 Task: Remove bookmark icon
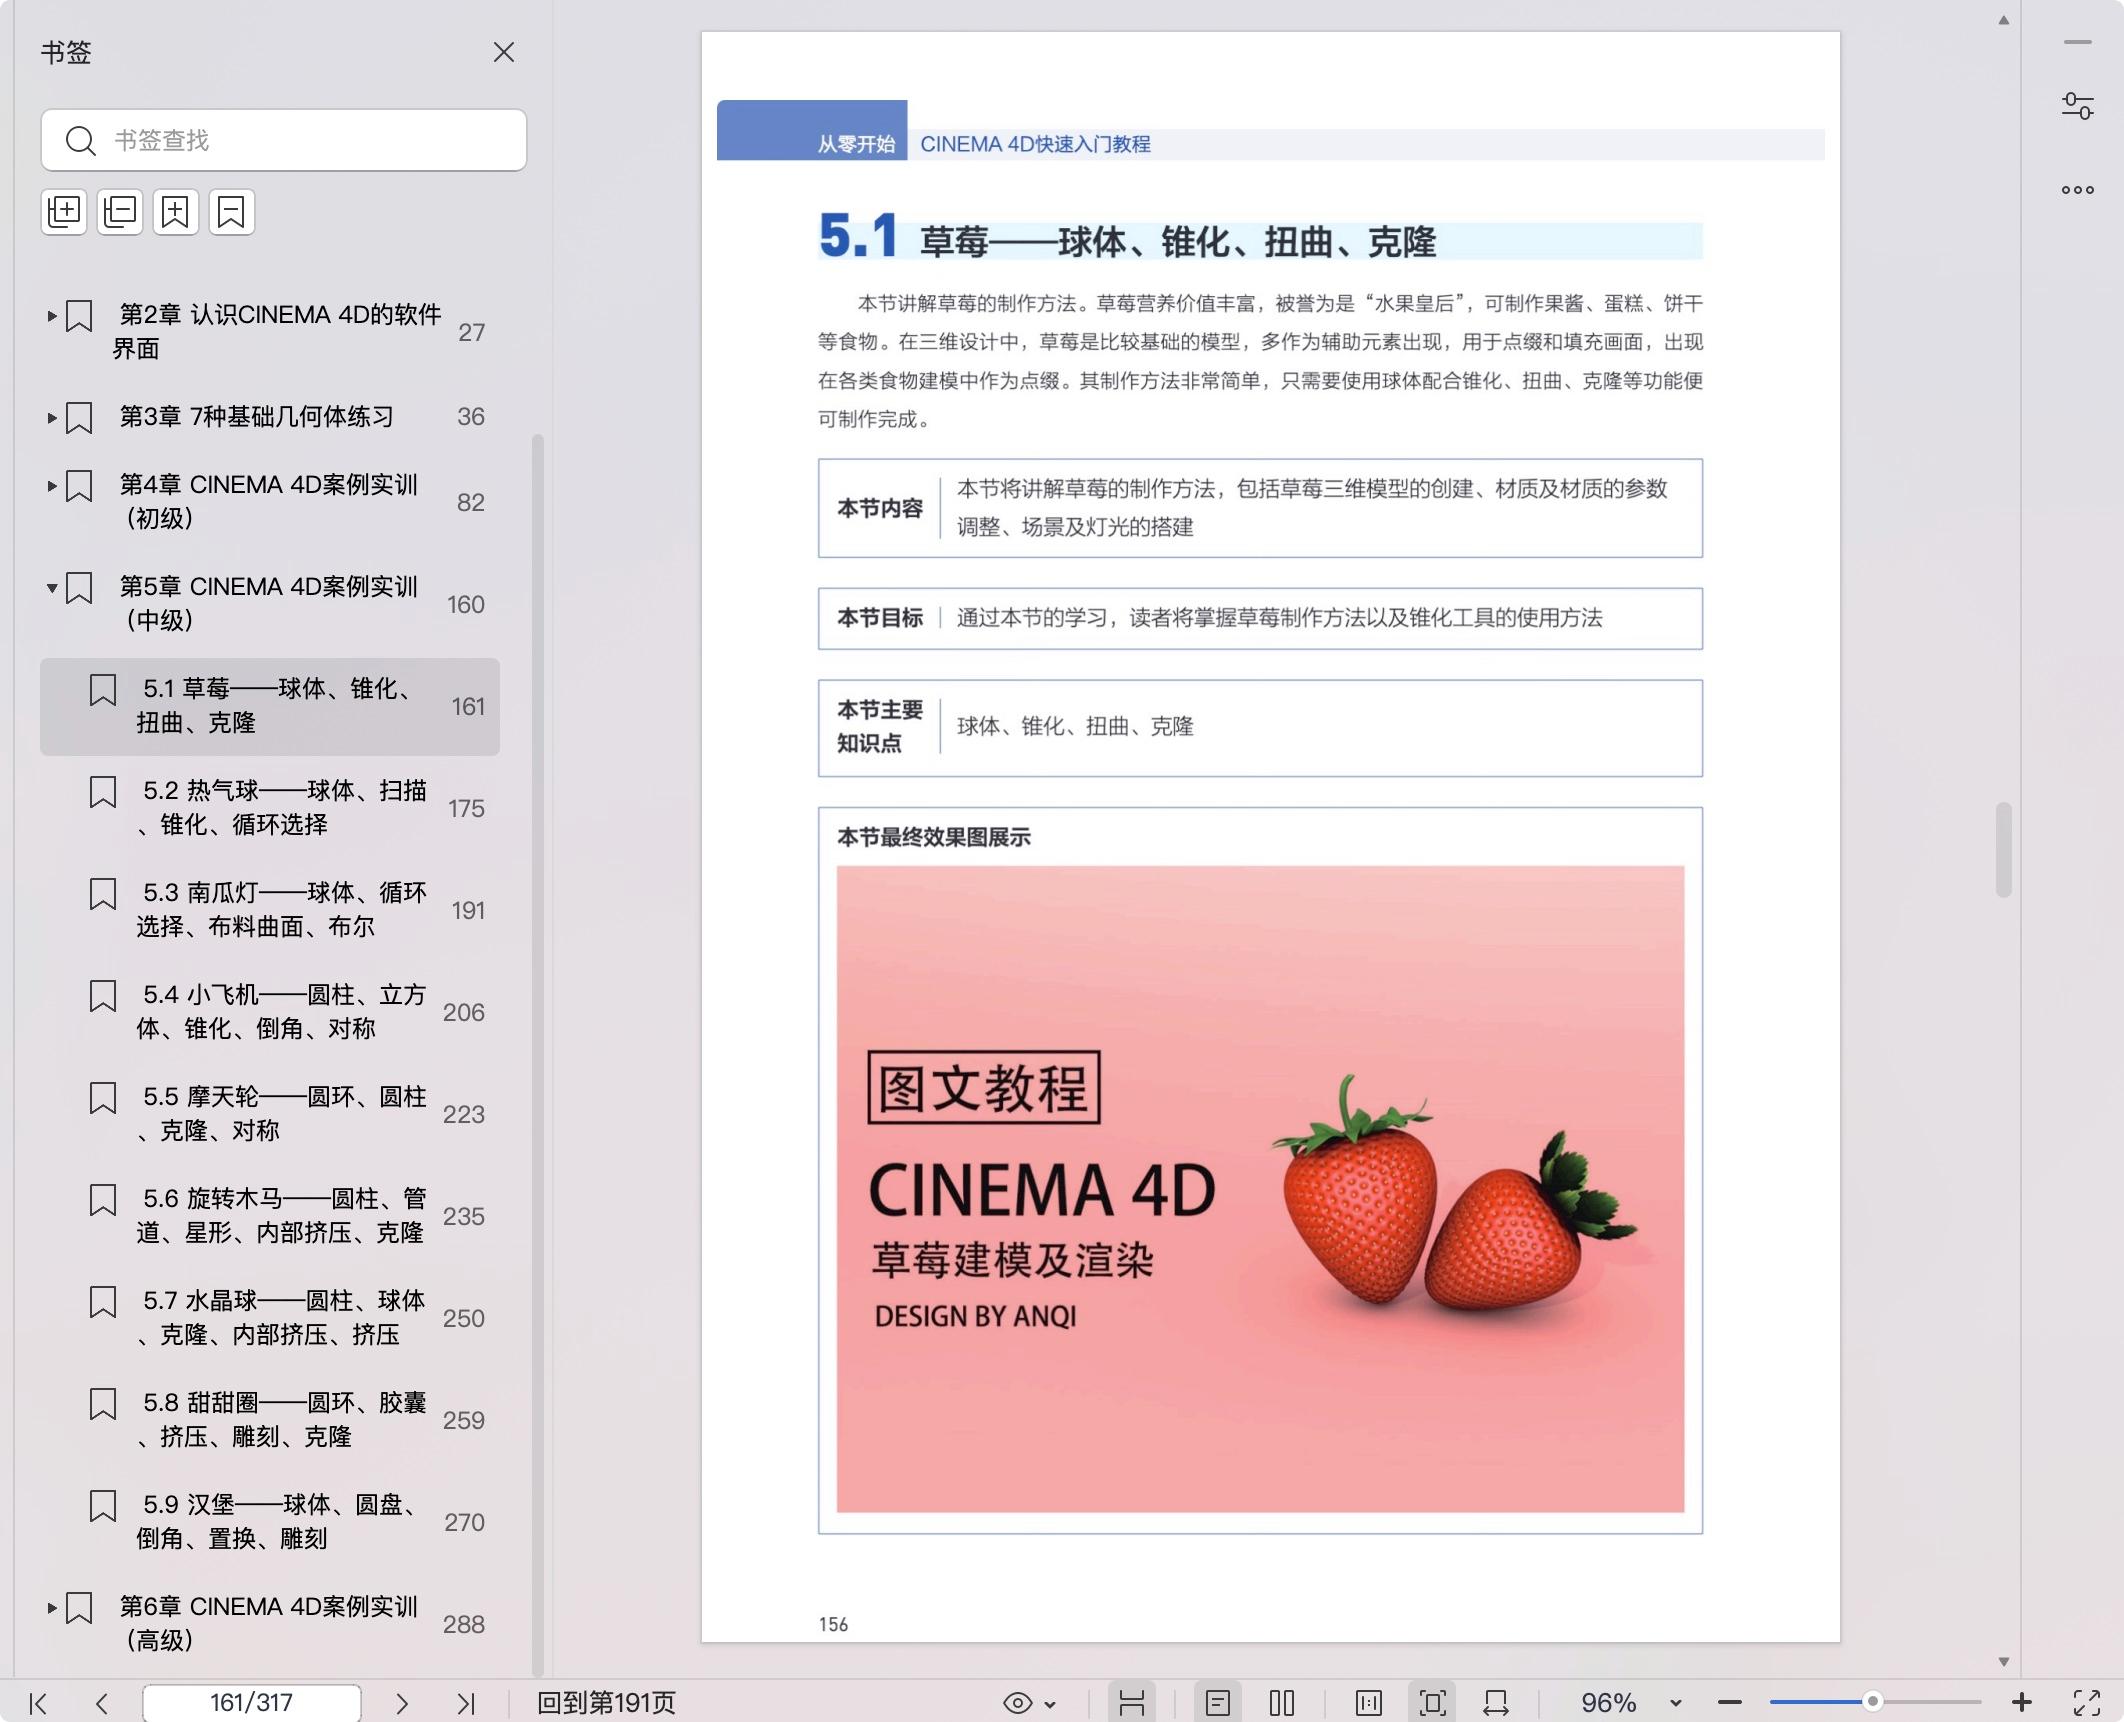click(x=232, y=212)
